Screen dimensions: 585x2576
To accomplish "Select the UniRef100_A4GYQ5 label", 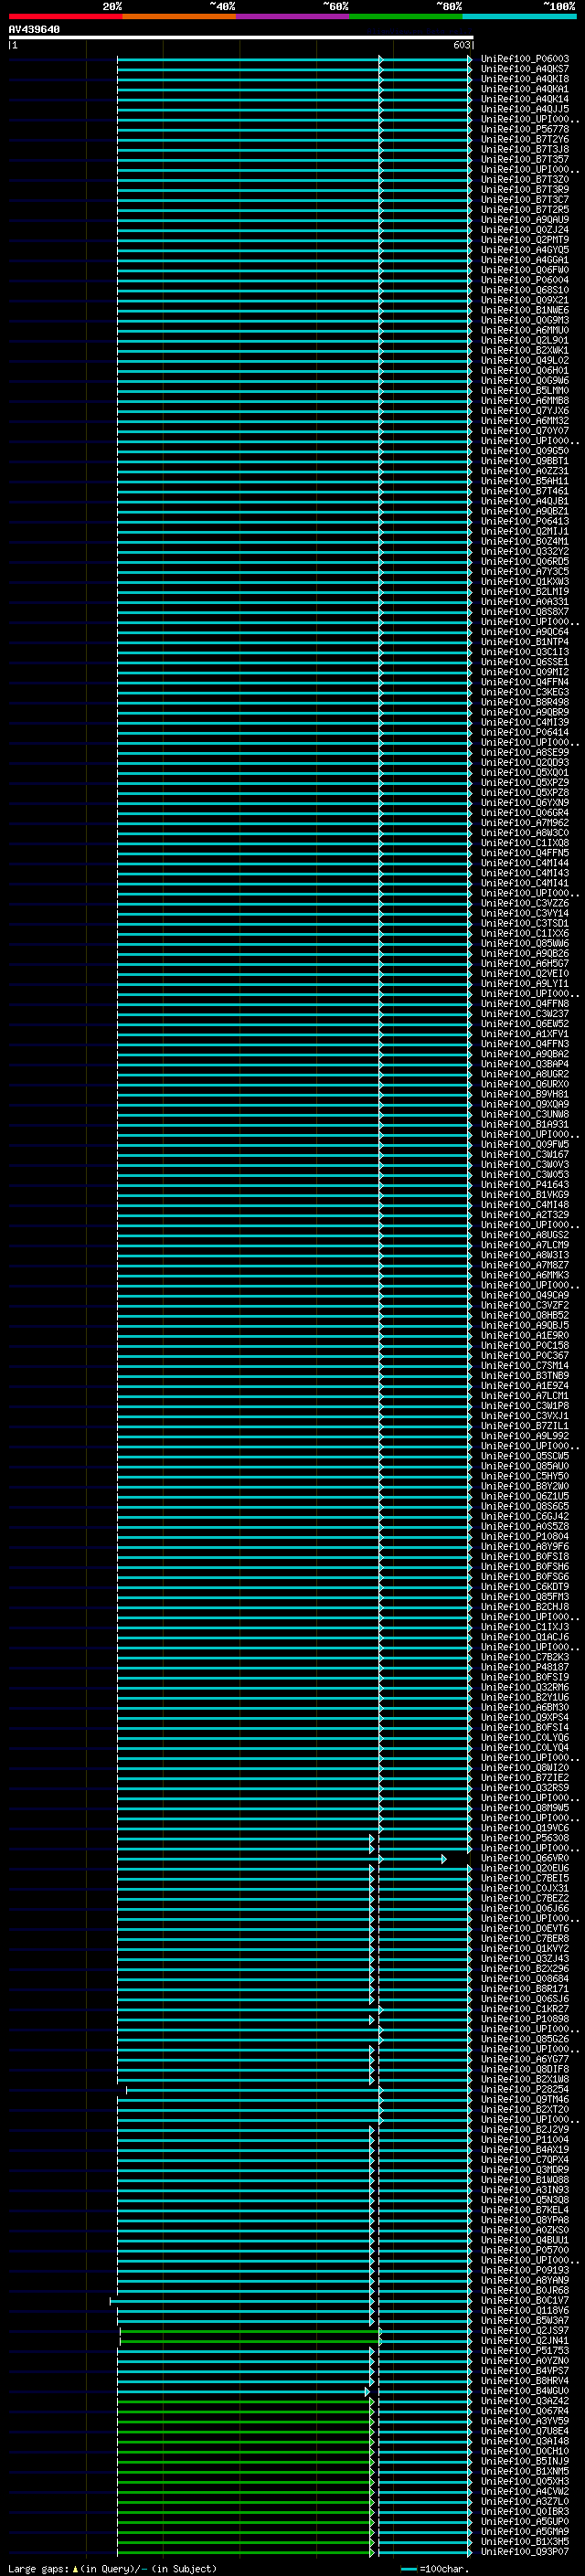I will [525, 250].
